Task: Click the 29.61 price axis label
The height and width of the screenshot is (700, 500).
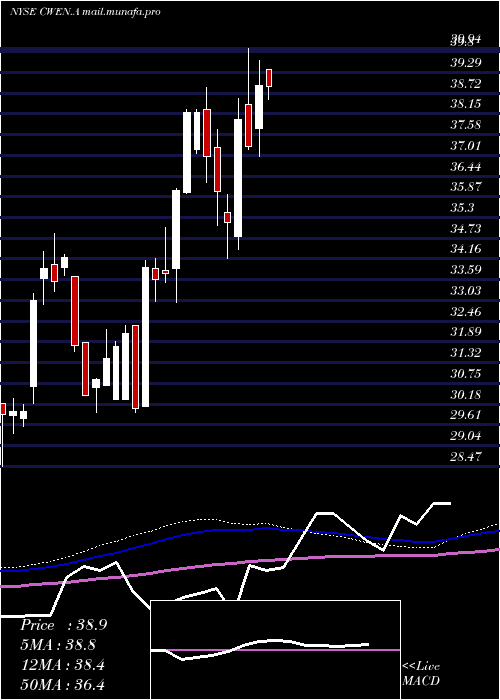Action: click(466, 415)
